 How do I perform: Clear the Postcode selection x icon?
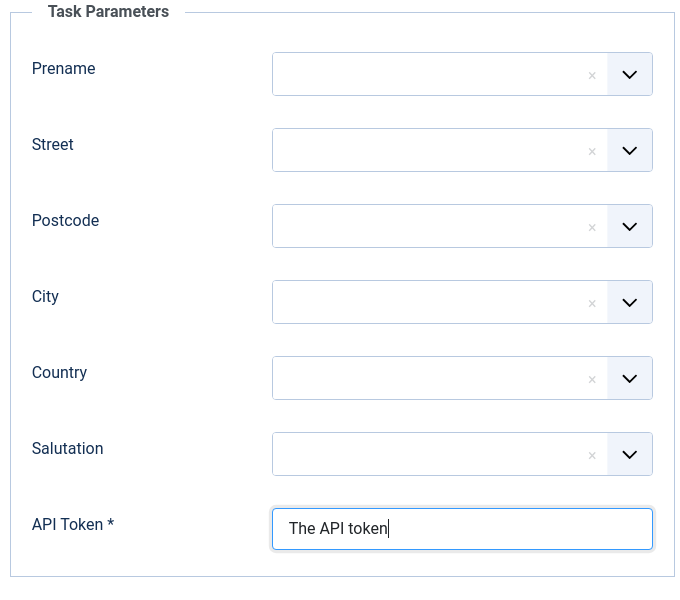(592, 227)
